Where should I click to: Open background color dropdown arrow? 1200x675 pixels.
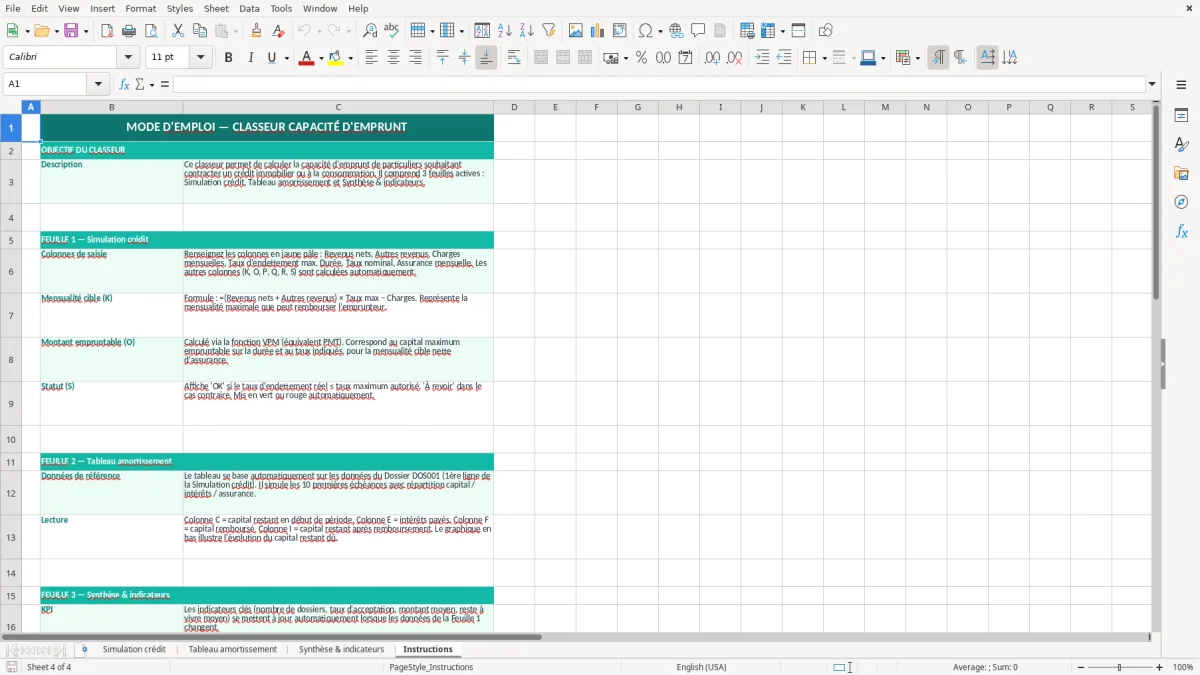click(350, 58)
